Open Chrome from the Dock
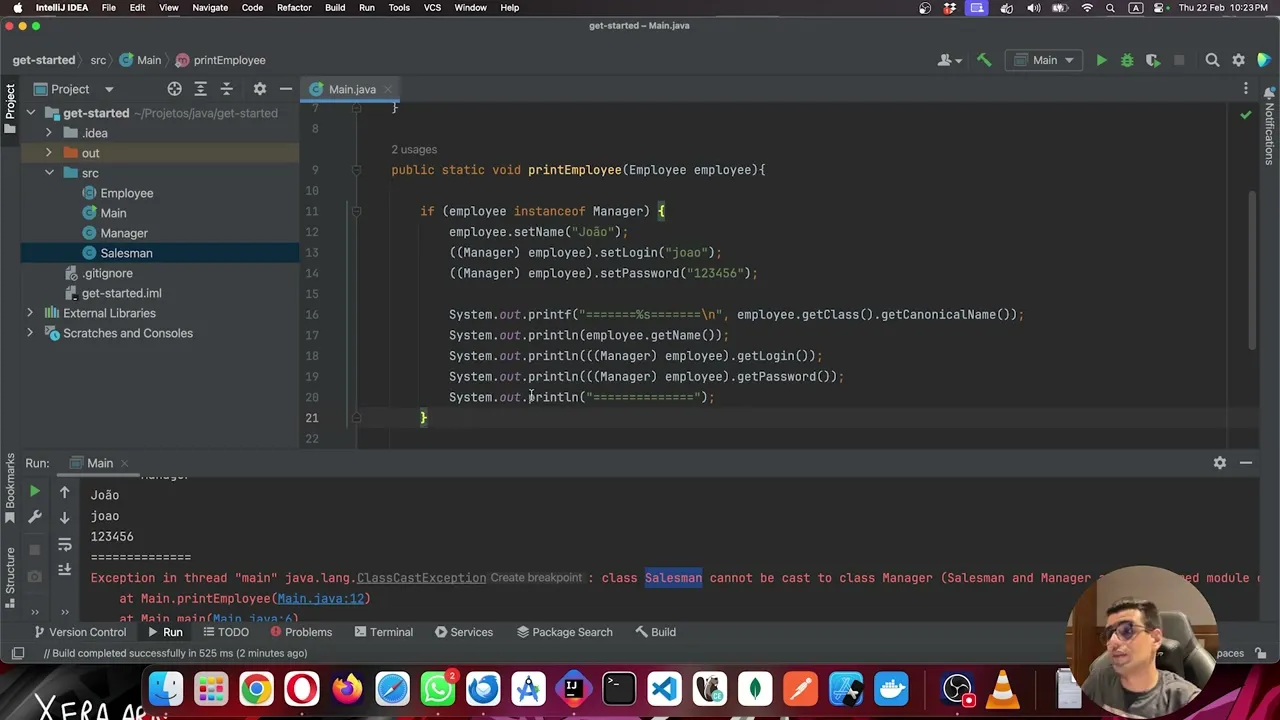 pyautogui.click(x=256, y=690)
